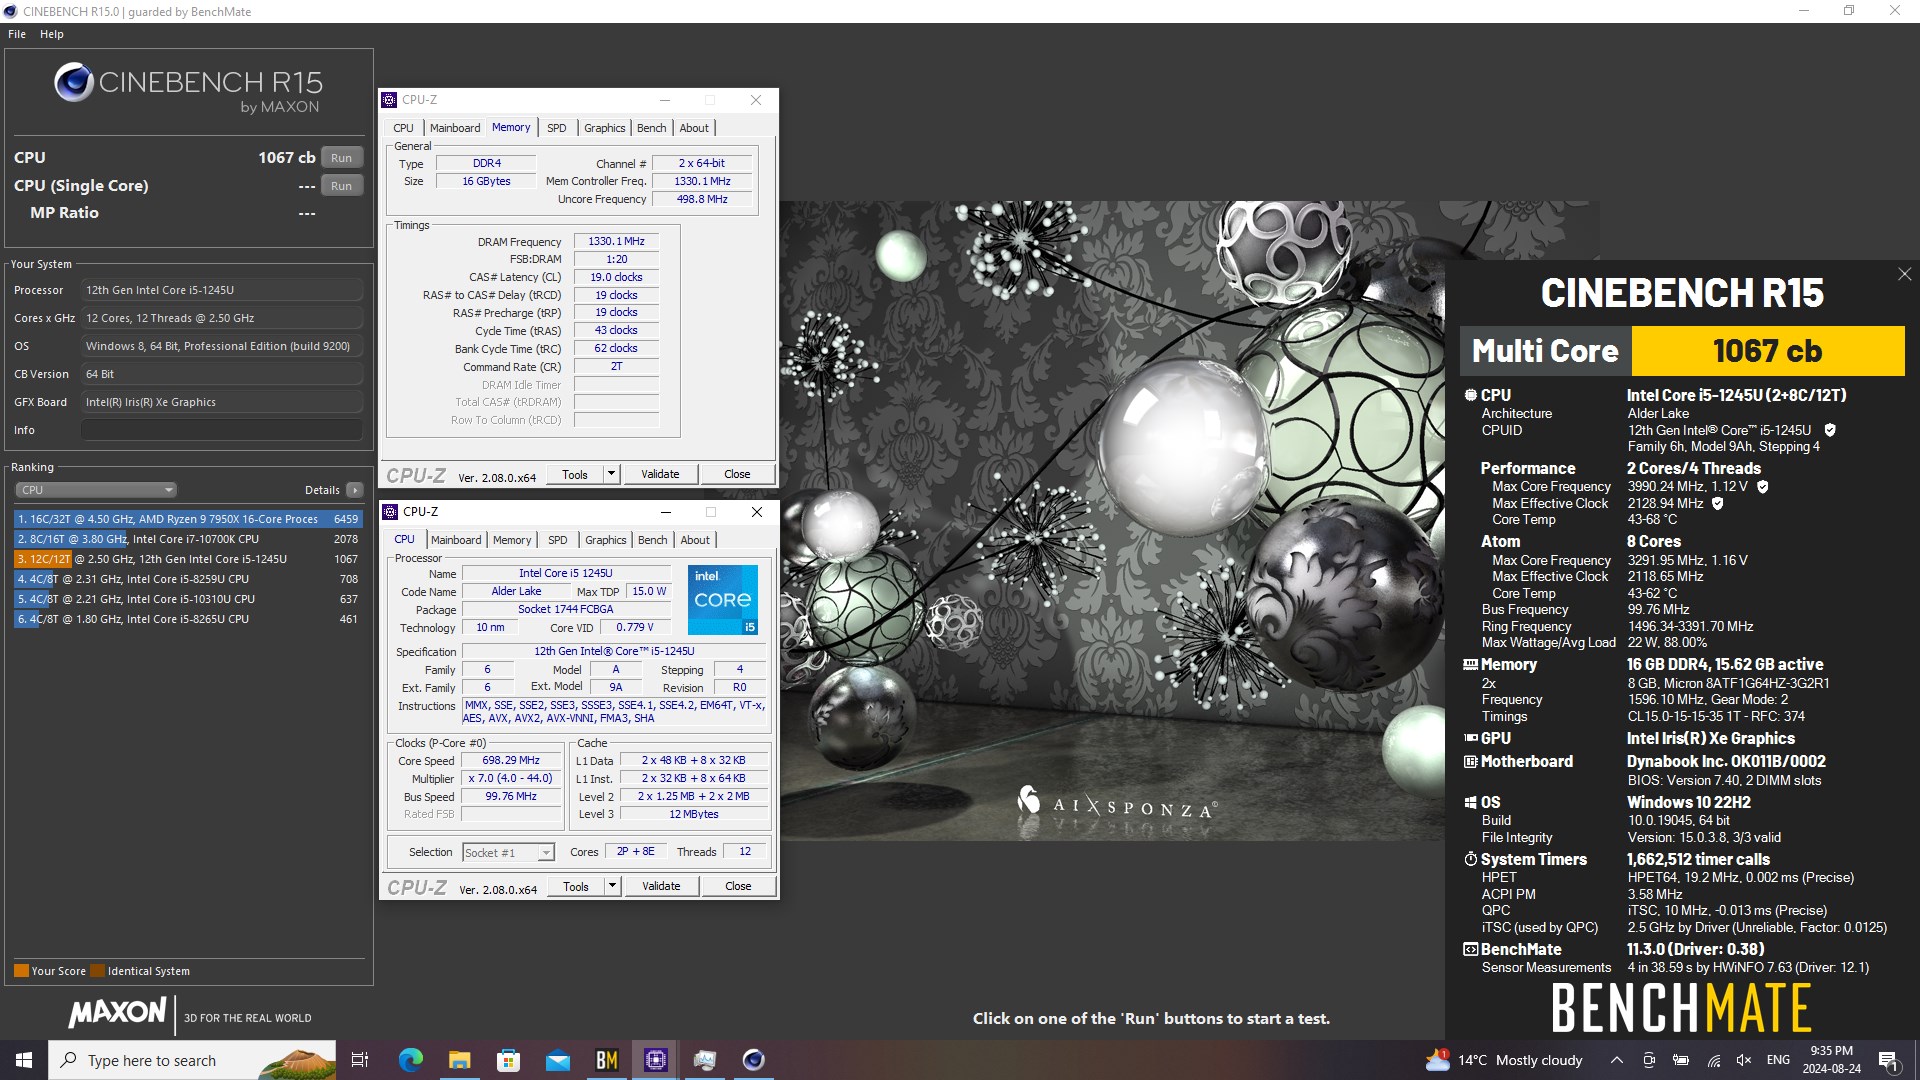
Task: Open Microsoft Edge from taskbar
Action: point(410,1060)
